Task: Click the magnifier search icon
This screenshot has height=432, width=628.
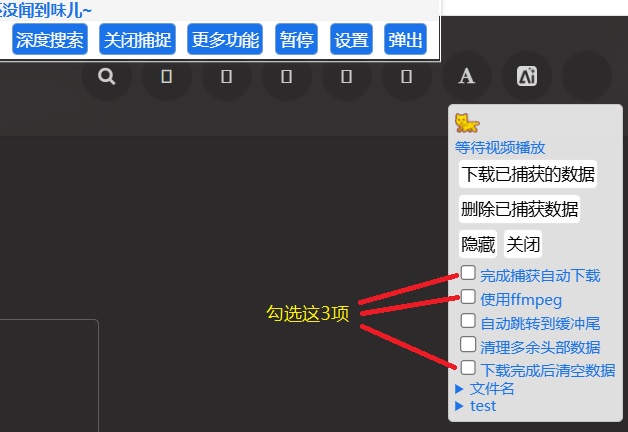Action: pyautogui.click(x=107, y=76)
